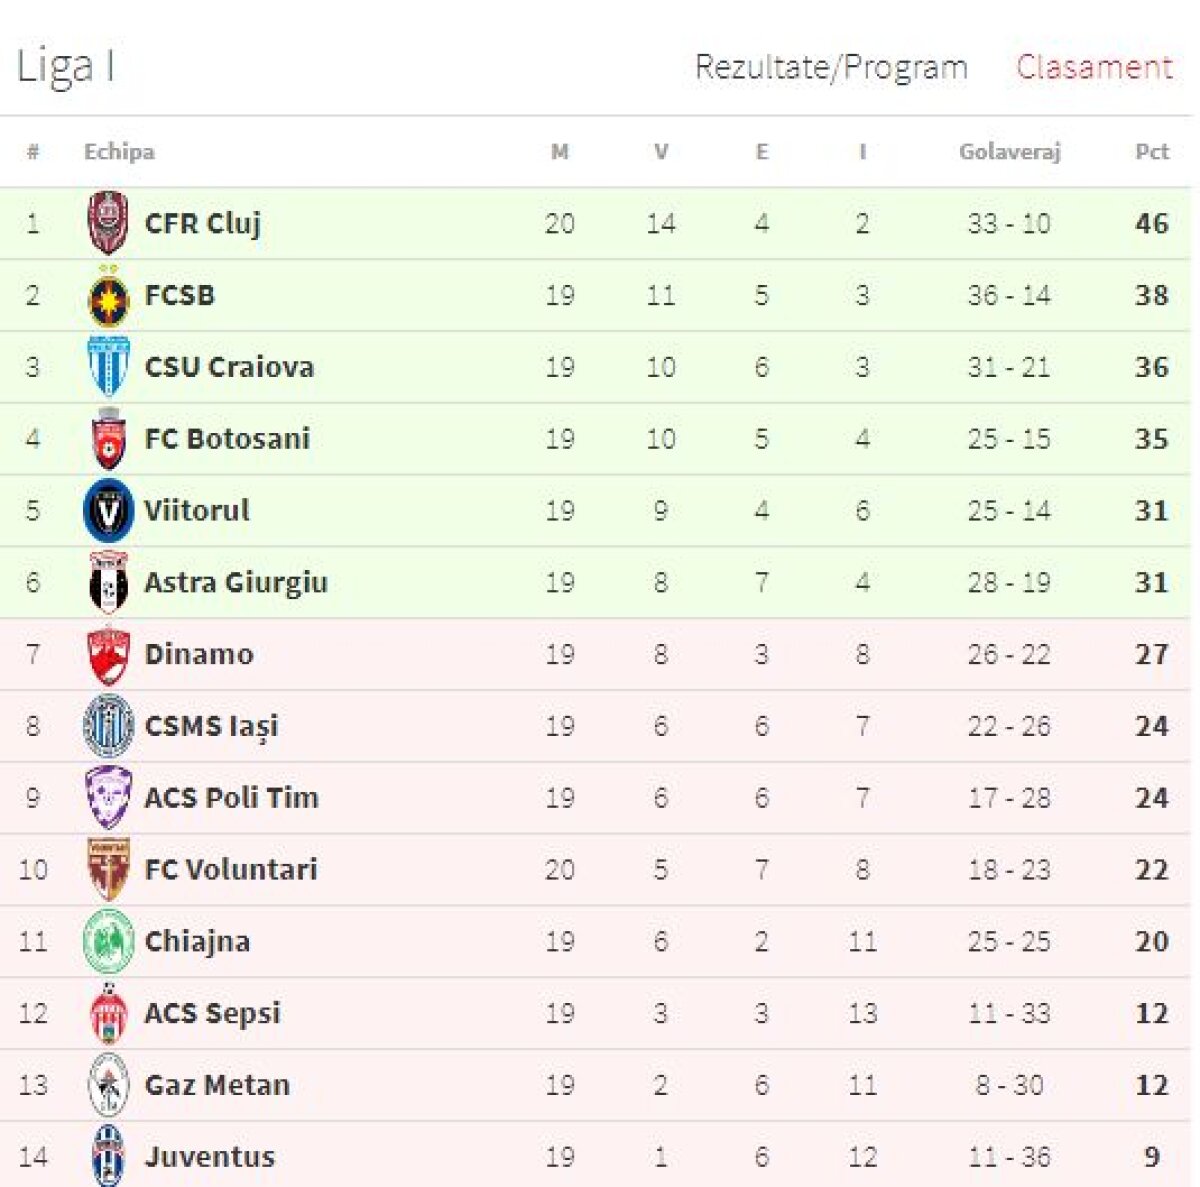Open the ACS Poli Tim purple badge
Image resolution: width=1200 pixels, height=1187 pixels.
(x=108, y=797)
